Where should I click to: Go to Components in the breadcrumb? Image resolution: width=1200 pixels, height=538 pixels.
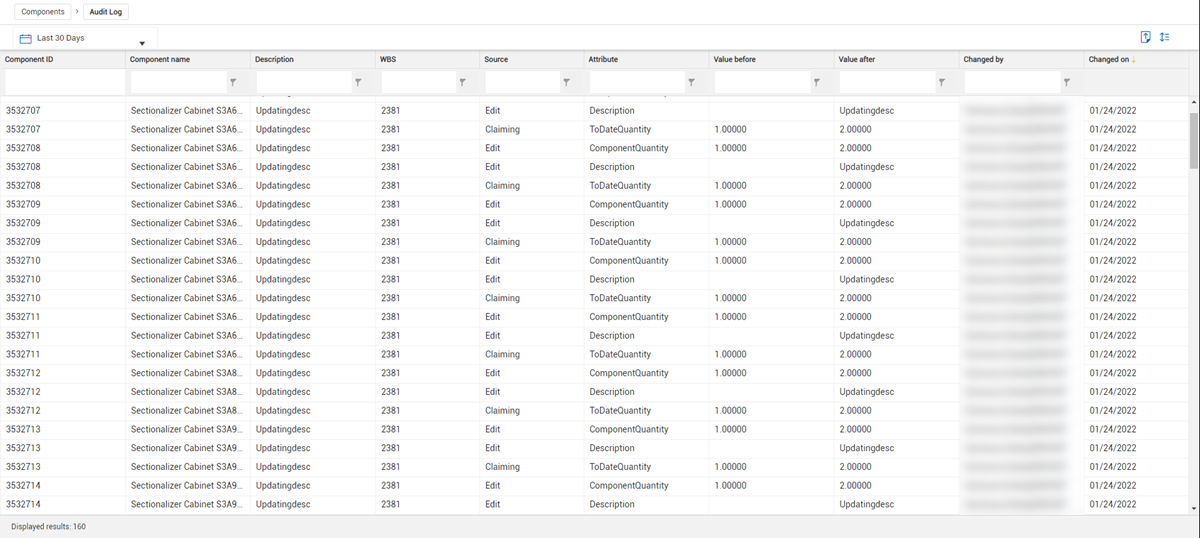[x=43, y=12]
